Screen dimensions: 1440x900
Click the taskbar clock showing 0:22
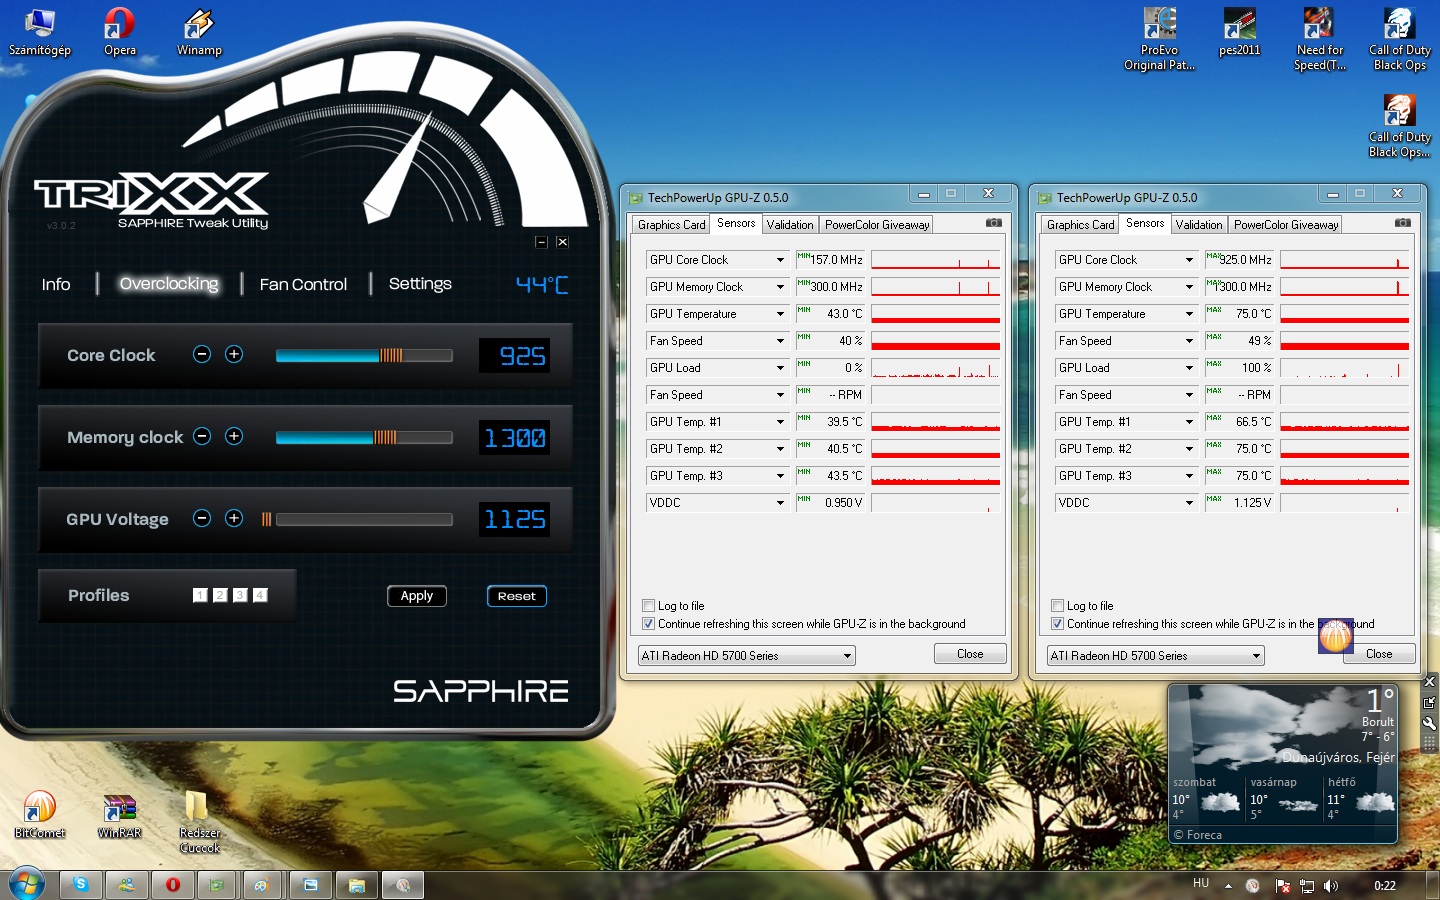point(1385,886)
